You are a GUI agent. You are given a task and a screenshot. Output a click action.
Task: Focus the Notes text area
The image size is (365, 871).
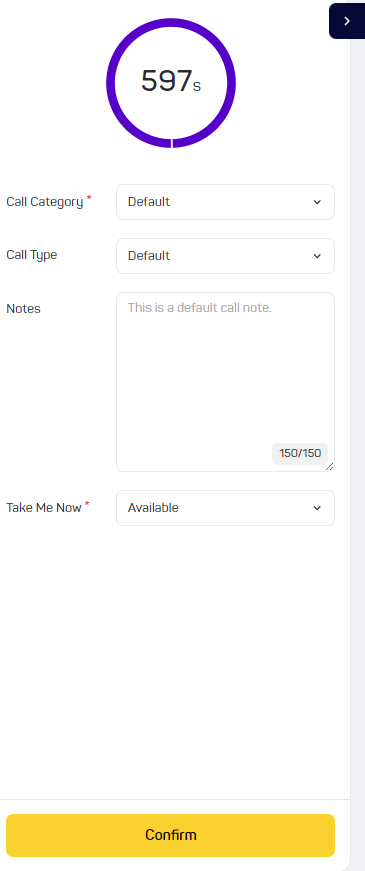[x=226, y=382]
